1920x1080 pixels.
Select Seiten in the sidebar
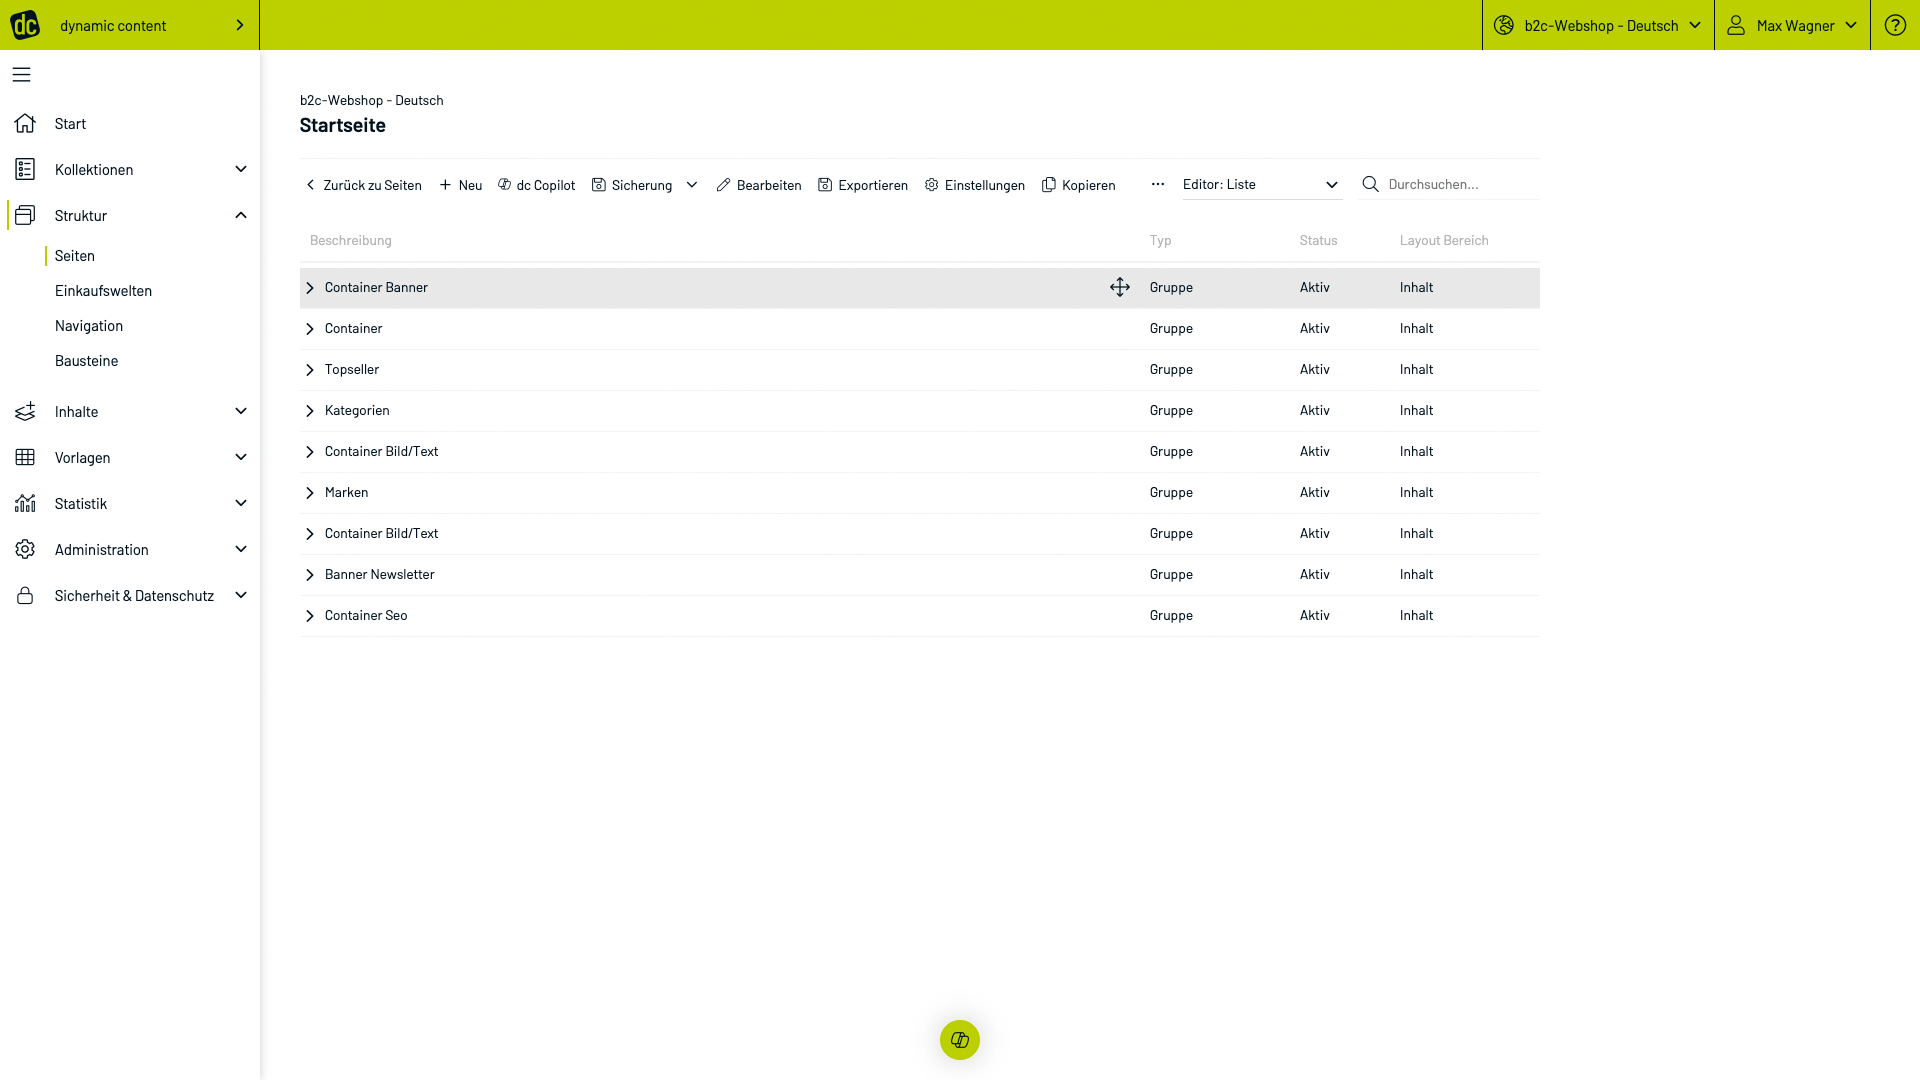click(x=75, y=256)
